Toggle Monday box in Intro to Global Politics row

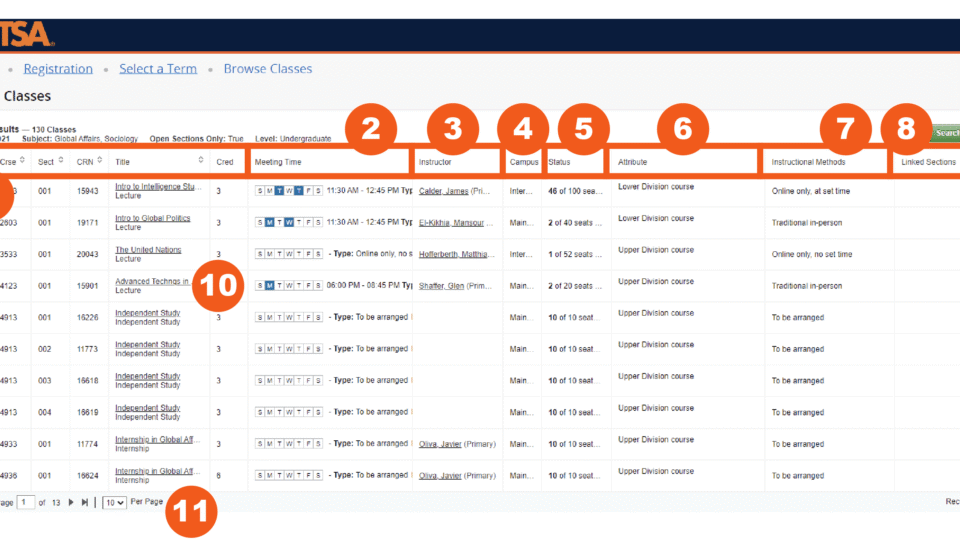269,222
